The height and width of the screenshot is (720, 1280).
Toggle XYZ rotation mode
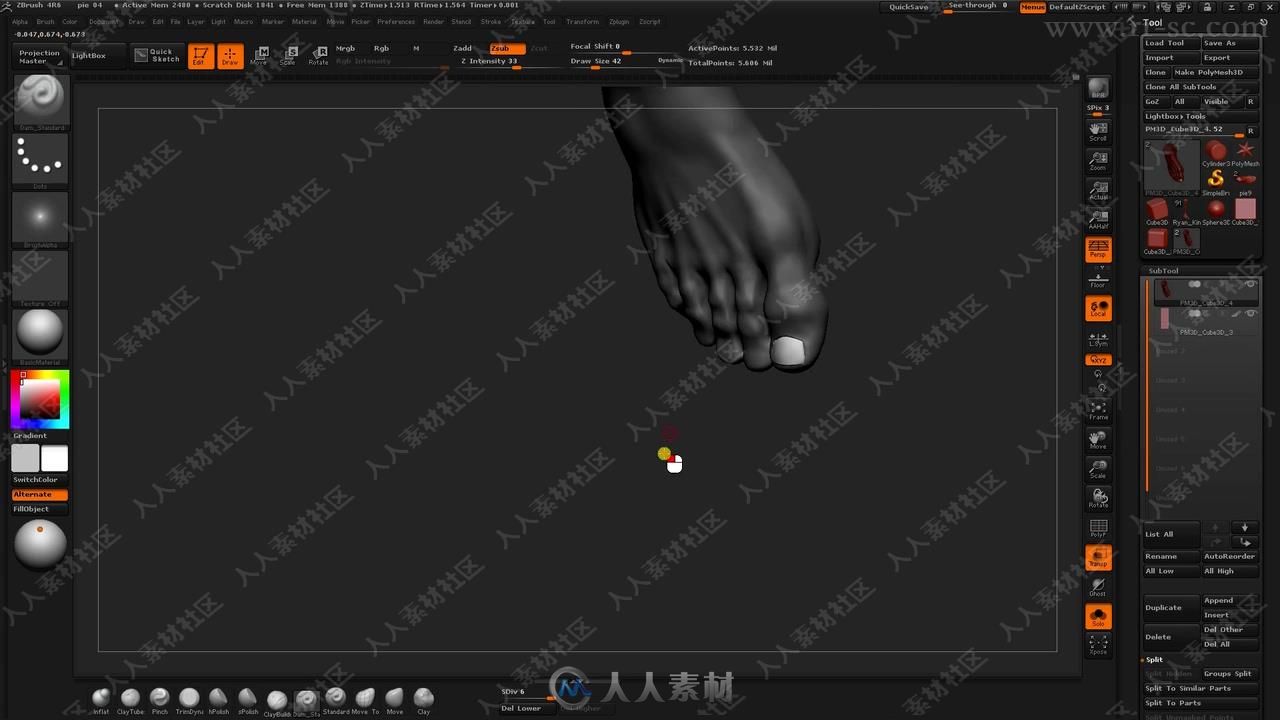[x=1098, y=360]
